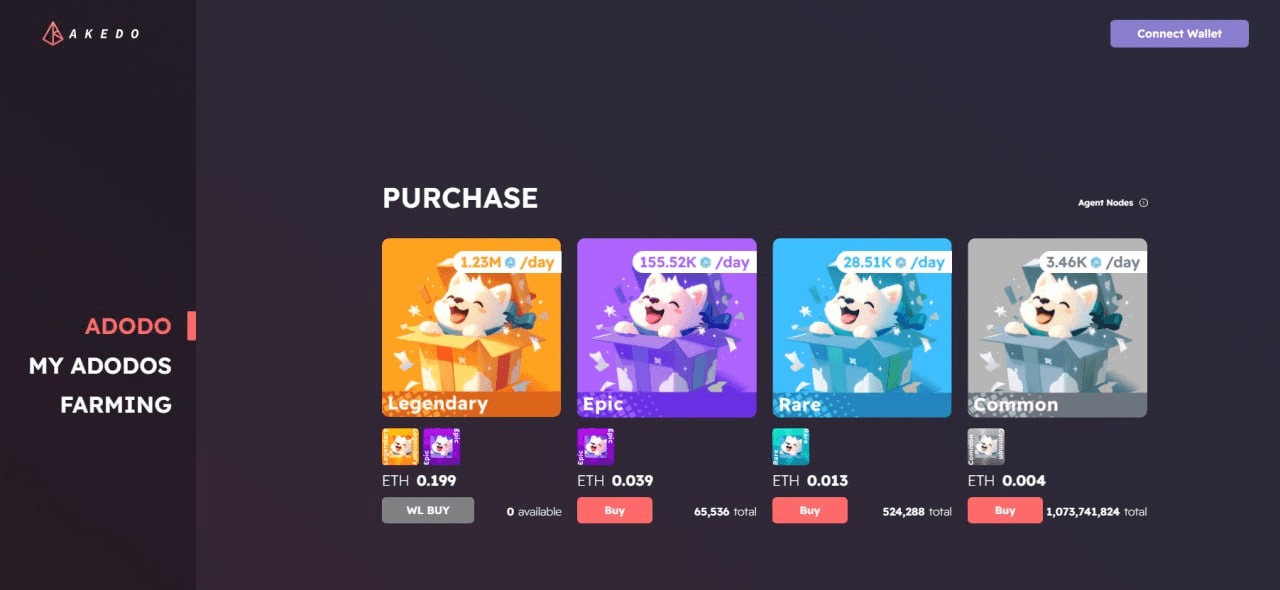Click the Akedo logo icon
Screen dimensions: 1280x590
click(53, 34)
